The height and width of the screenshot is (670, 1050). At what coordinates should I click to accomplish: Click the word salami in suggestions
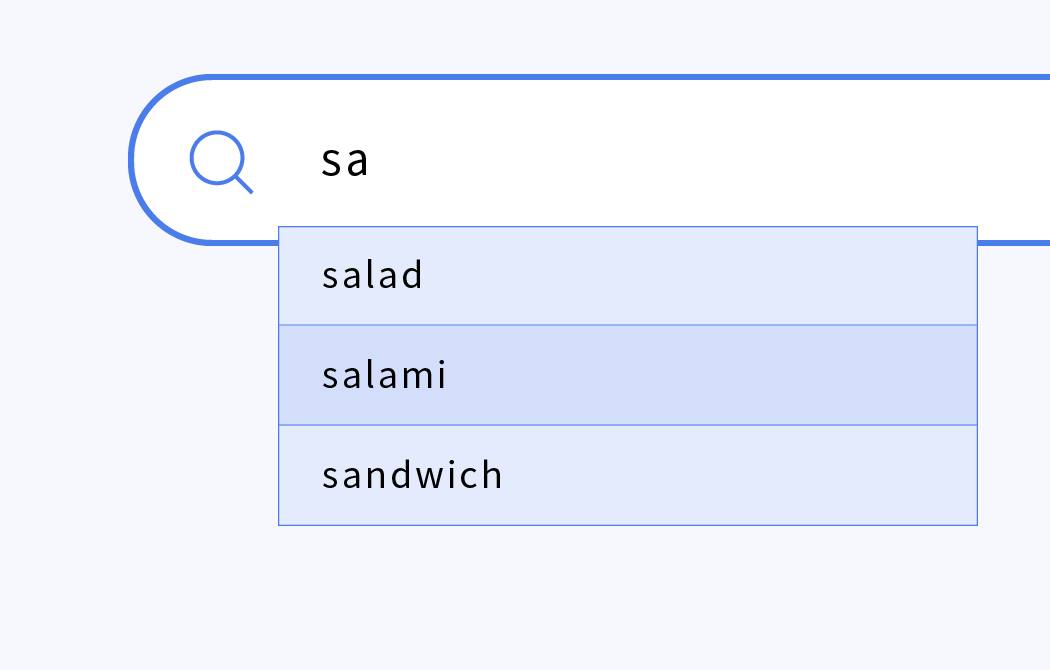click(384, 375)
